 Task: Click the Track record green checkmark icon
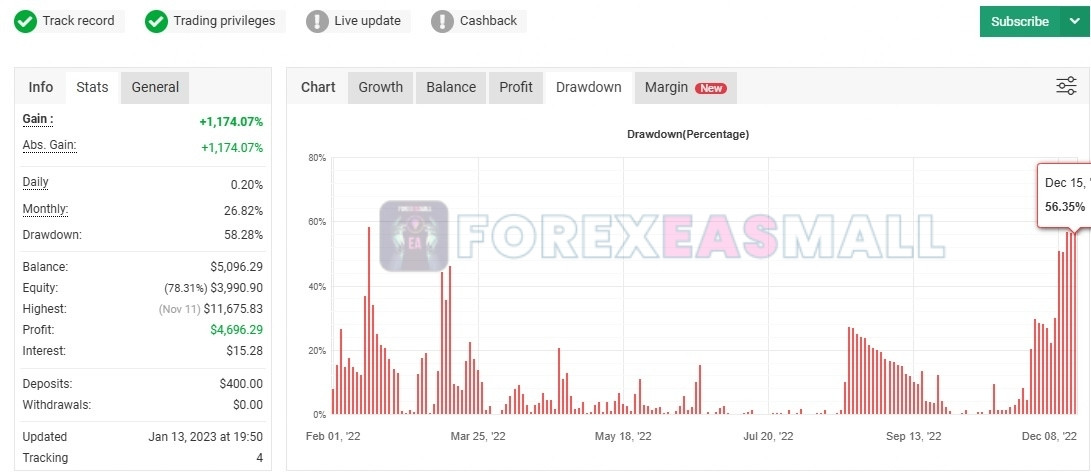pyautogui.click(x=26, y=21)
